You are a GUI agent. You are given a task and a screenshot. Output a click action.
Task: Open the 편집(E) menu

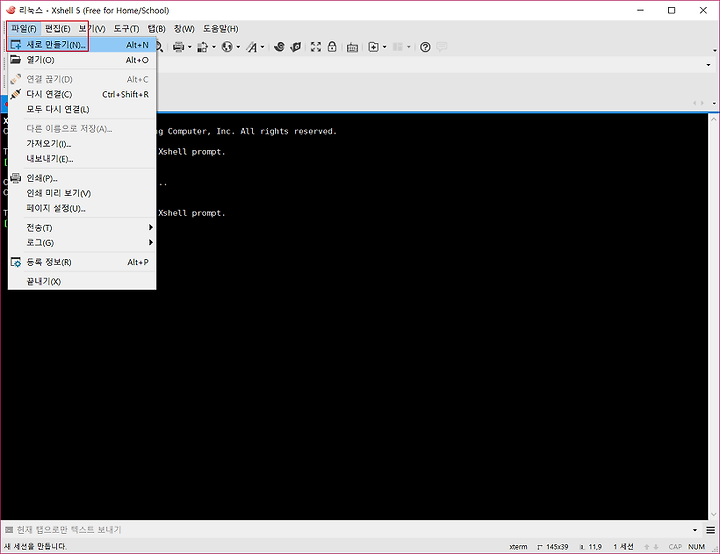[57, 29]
